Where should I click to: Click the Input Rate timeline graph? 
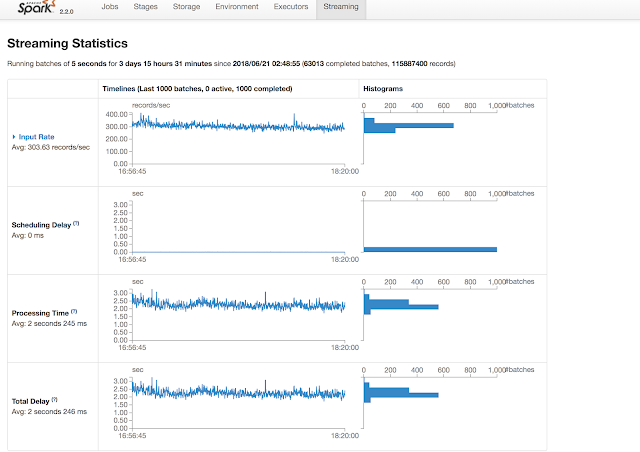[x=238, y=139]
